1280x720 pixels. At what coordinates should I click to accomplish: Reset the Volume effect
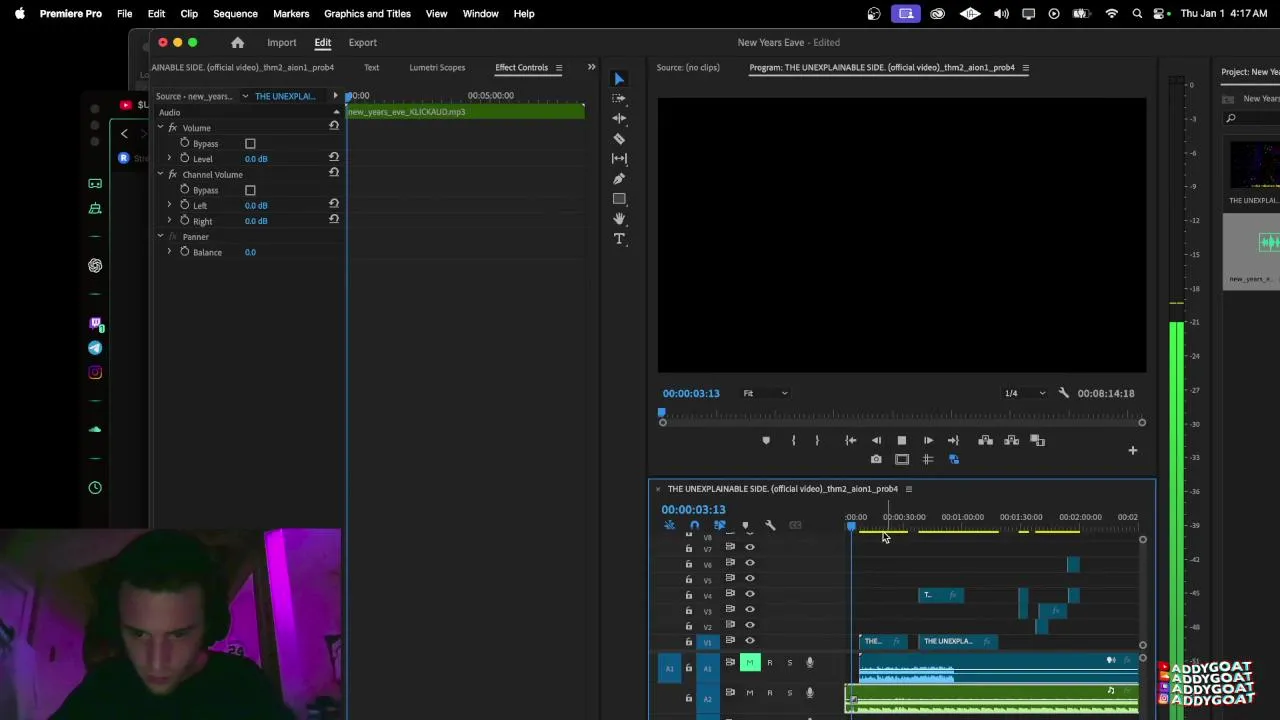click(x=334, y=126)
